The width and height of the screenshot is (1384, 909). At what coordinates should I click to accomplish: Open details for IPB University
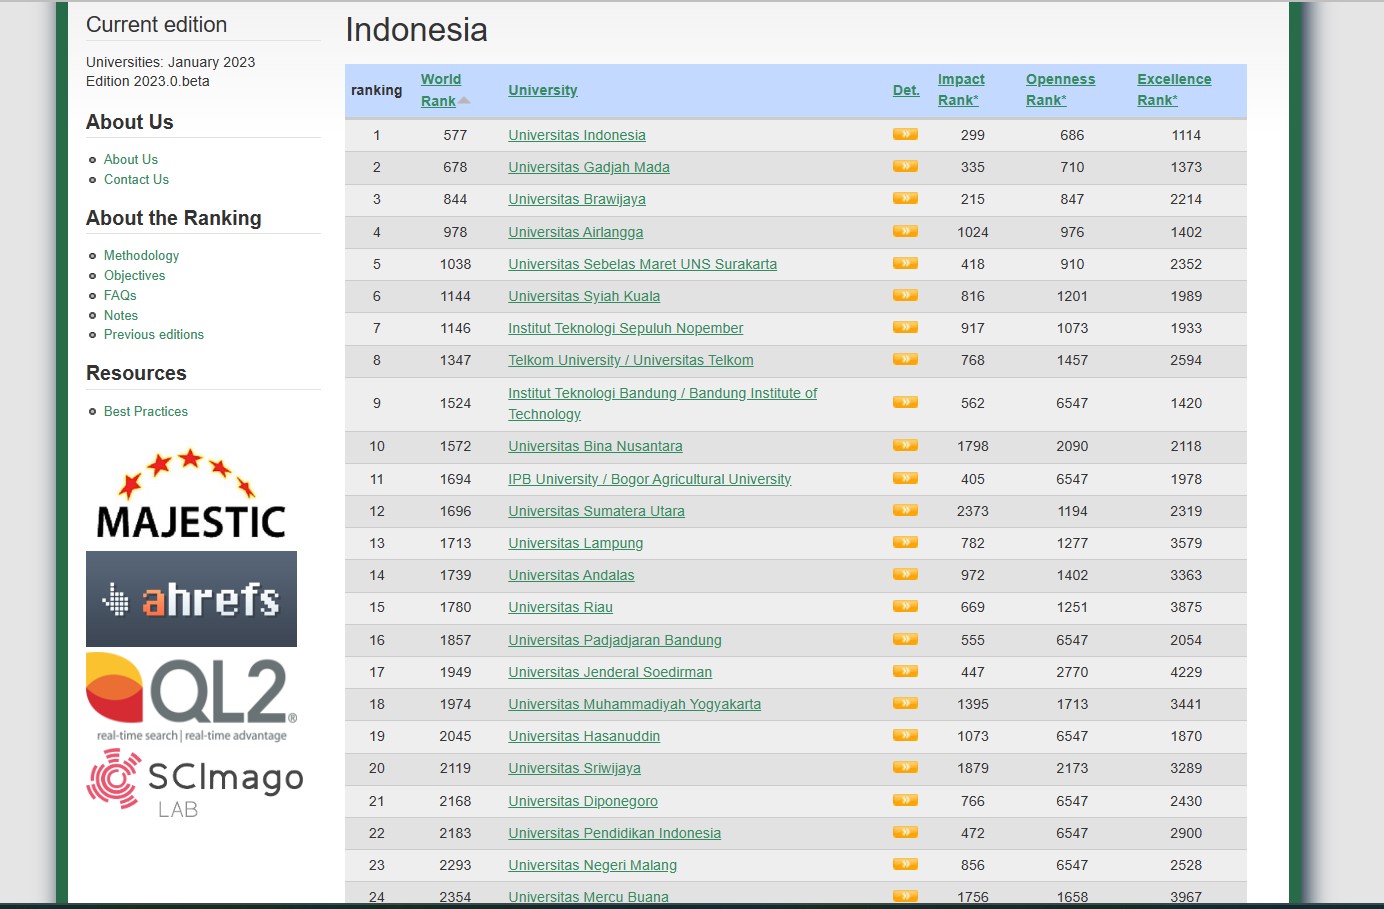[905, 479]
